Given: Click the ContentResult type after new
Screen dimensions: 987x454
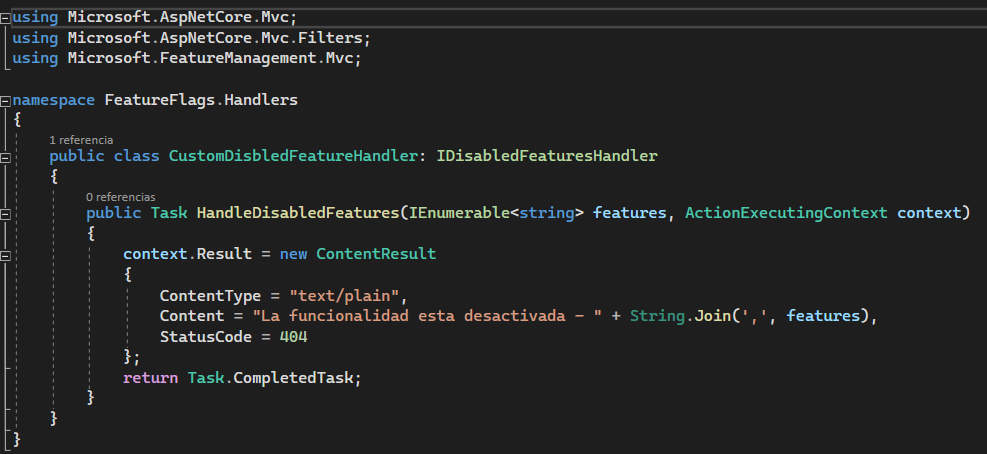Looking at the screenshot, I should click(x=376, y=254).
